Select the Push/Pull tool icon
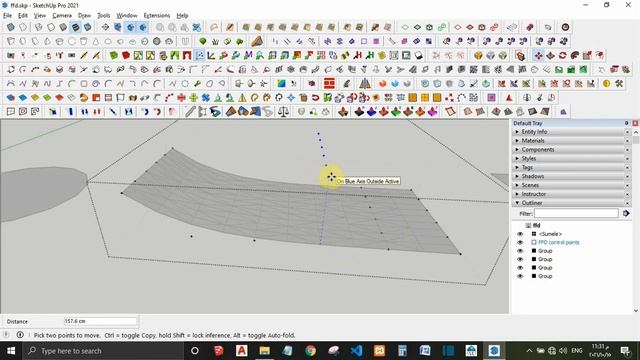 [x=551, y=56]
